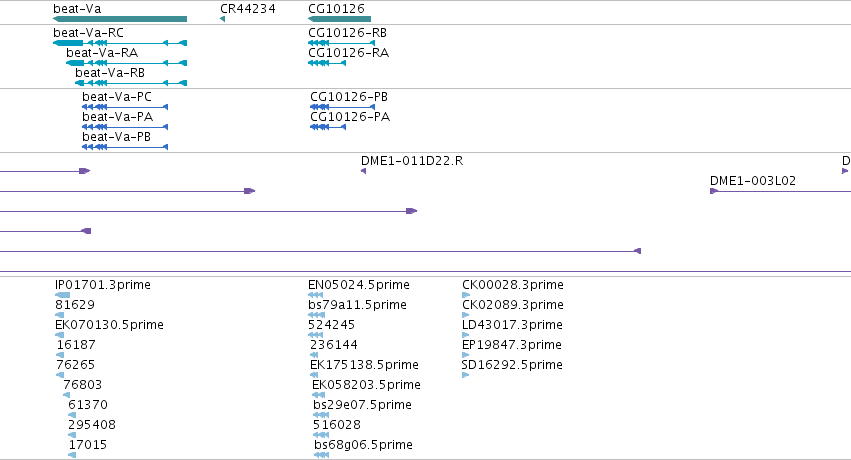Click the DME1-003L02 clone label
Image resolution: width=851 pixels, height=460 pixels.
pyautogui.click(x=753, y=181)
